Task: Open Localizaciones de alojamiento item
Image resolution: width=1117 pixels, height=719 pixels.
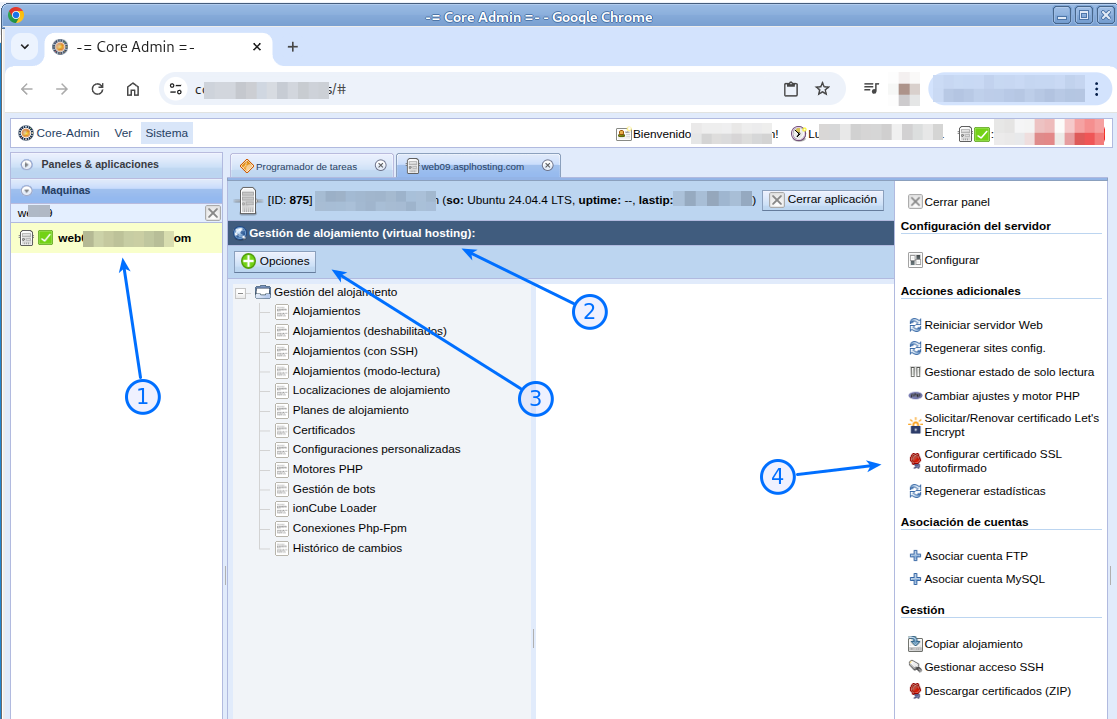Action: pyautogui.click(x=371, y=390)
